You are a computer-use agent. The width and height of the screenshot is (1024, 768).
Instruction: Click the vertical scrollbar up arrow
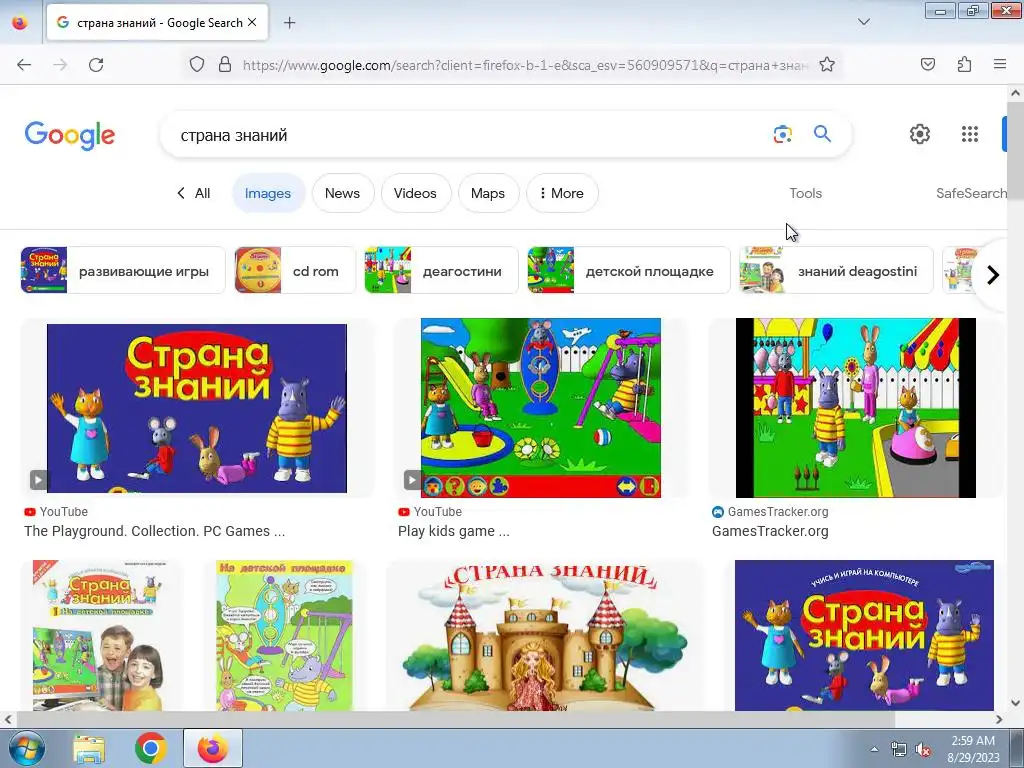(1015, 93)
